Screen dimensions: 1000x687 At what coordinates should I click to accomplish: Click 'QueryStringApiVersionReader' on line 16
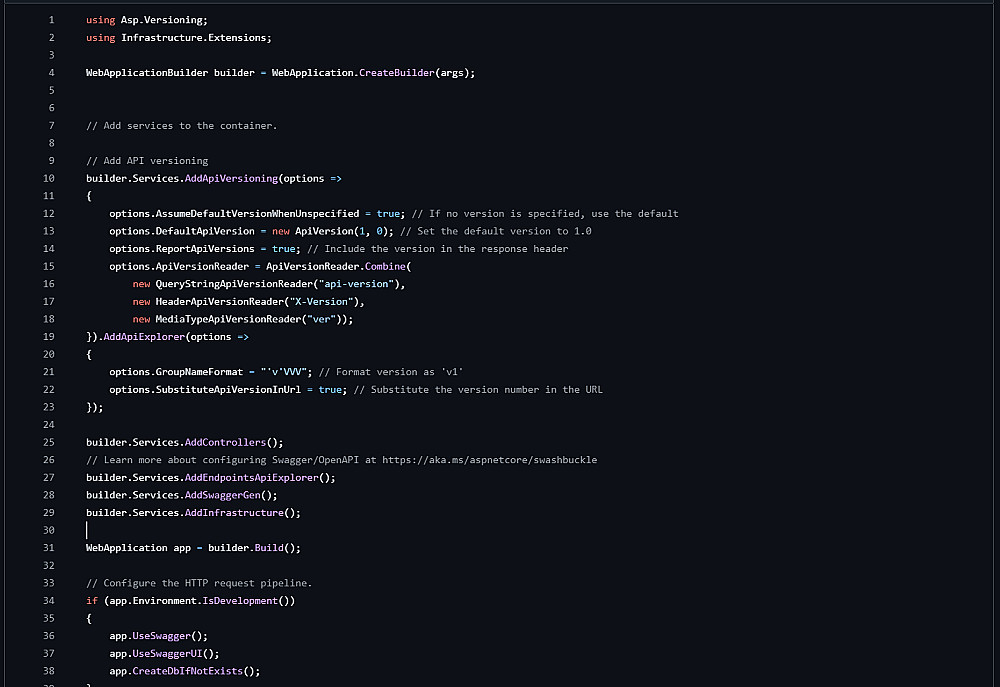(234, 284)
